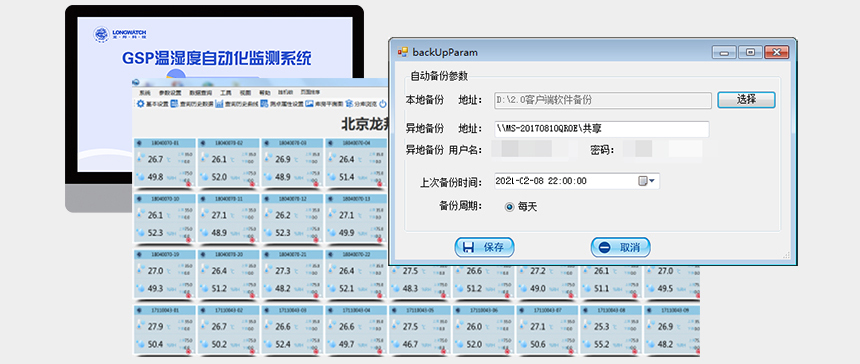Click card header 17110043-07
860x364 pixels.
(x=547, y=310)
